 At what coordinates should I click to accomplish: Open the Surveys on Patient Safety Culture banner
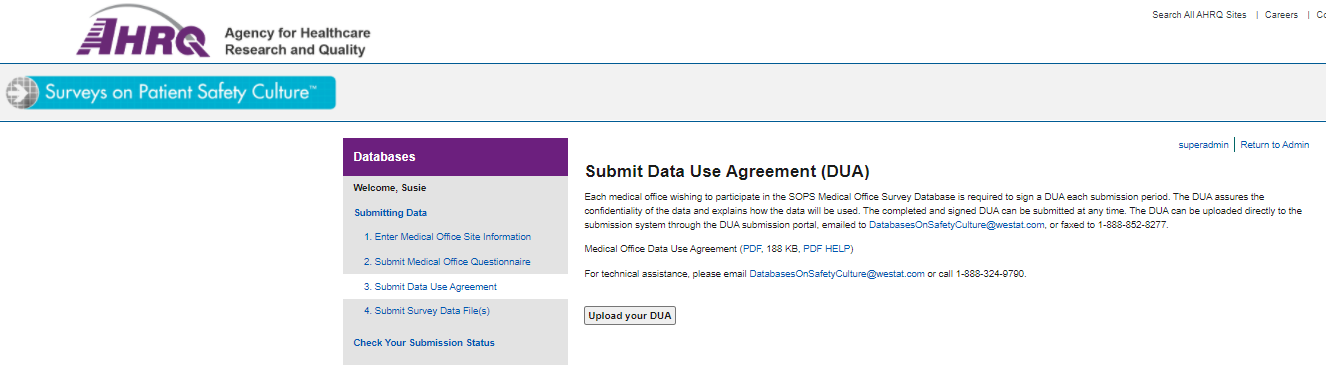tap(169, 93)
